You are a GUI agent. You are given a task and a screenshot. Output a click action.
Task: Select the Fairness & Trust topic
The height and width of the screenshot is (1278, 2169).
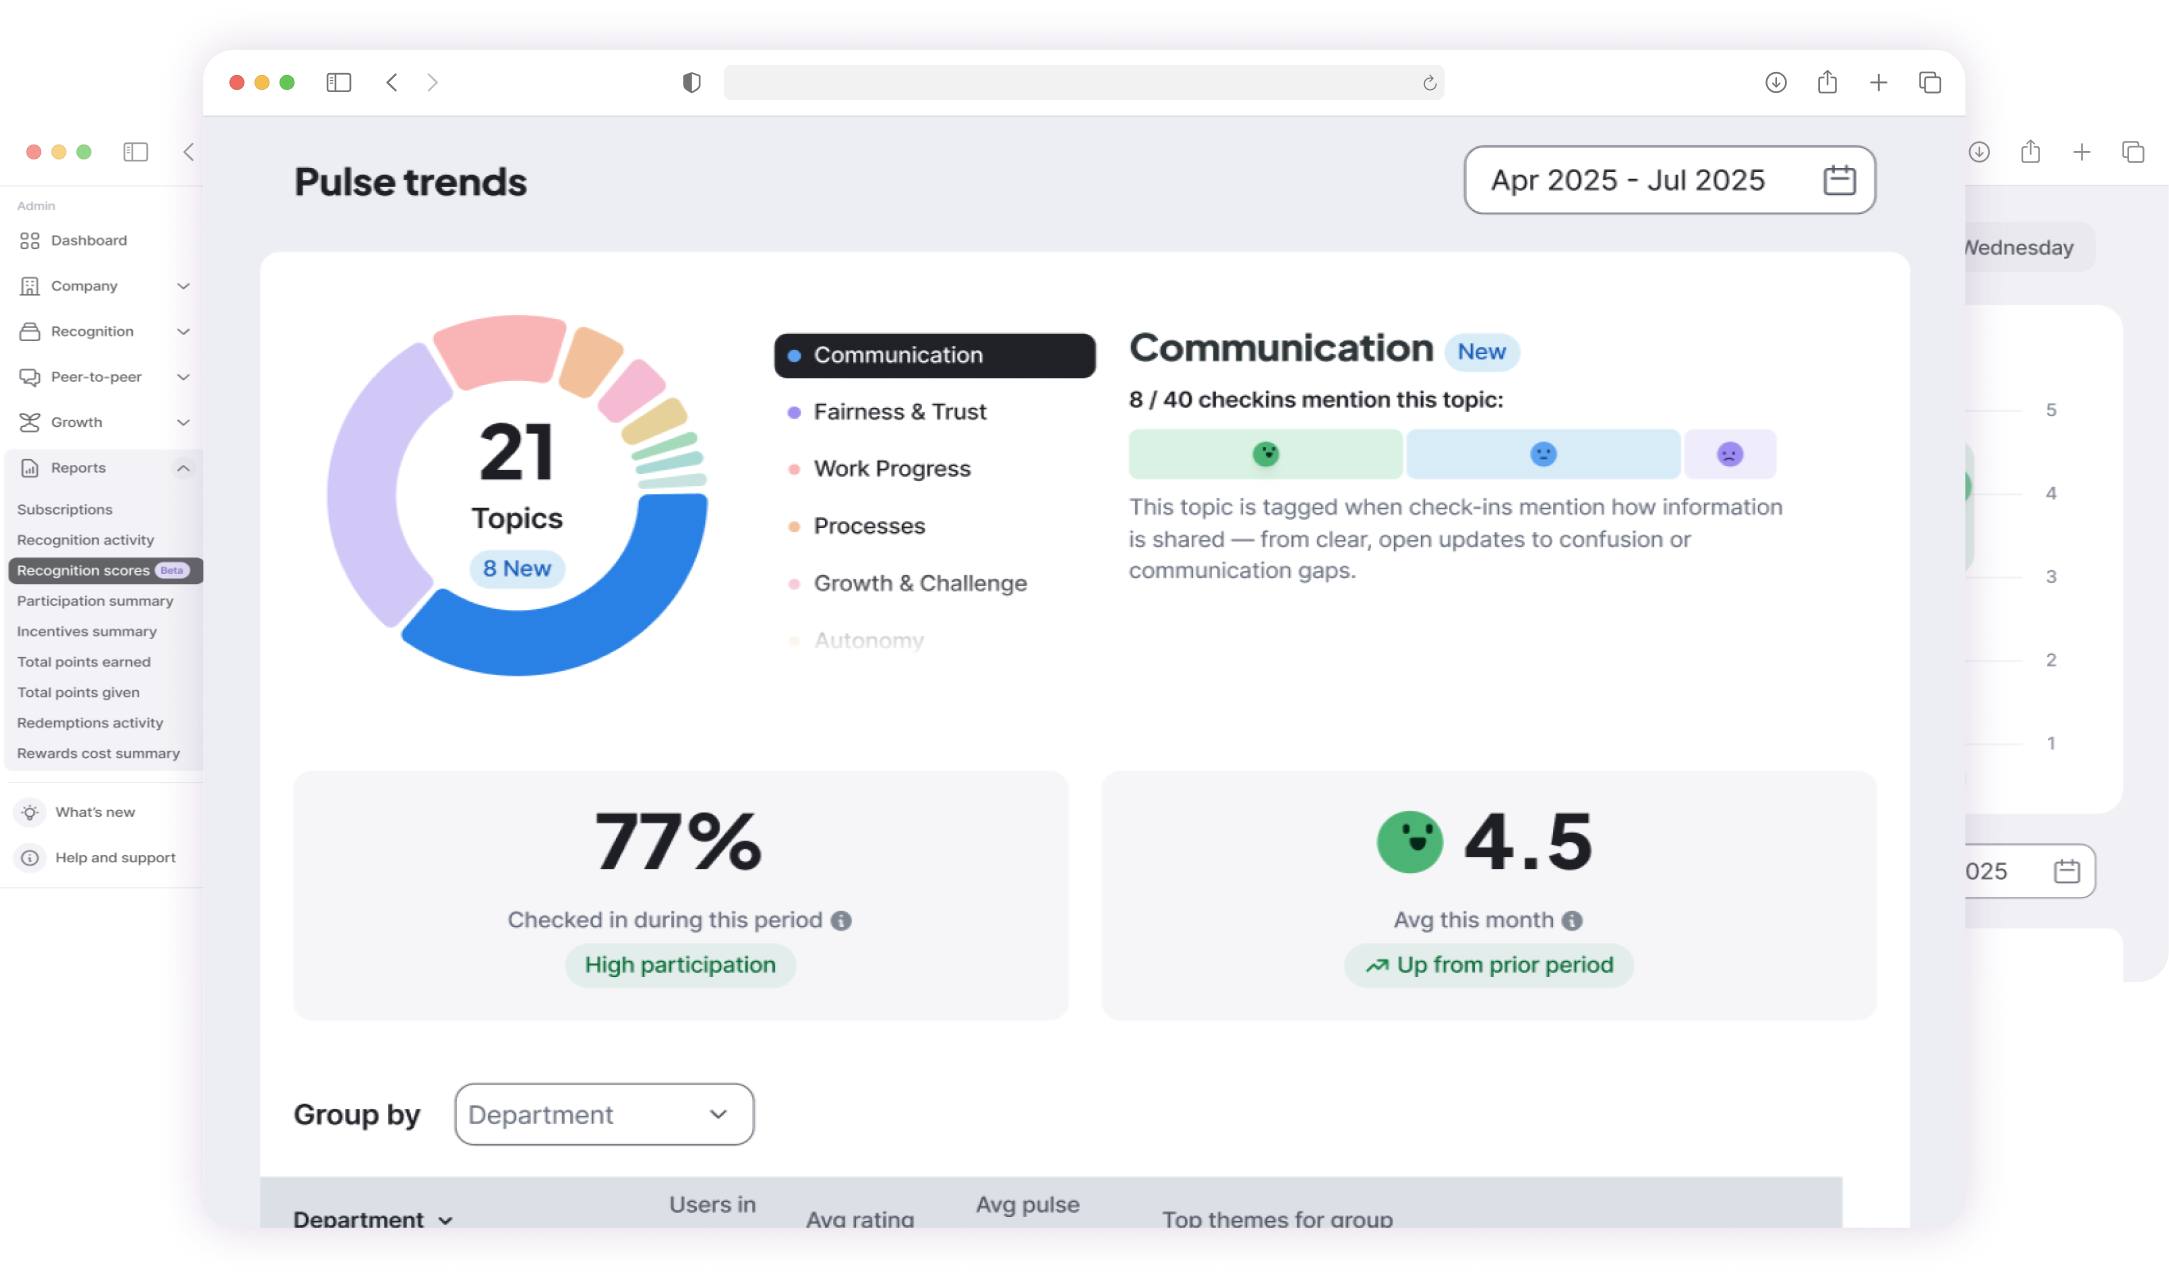point(899,412)
